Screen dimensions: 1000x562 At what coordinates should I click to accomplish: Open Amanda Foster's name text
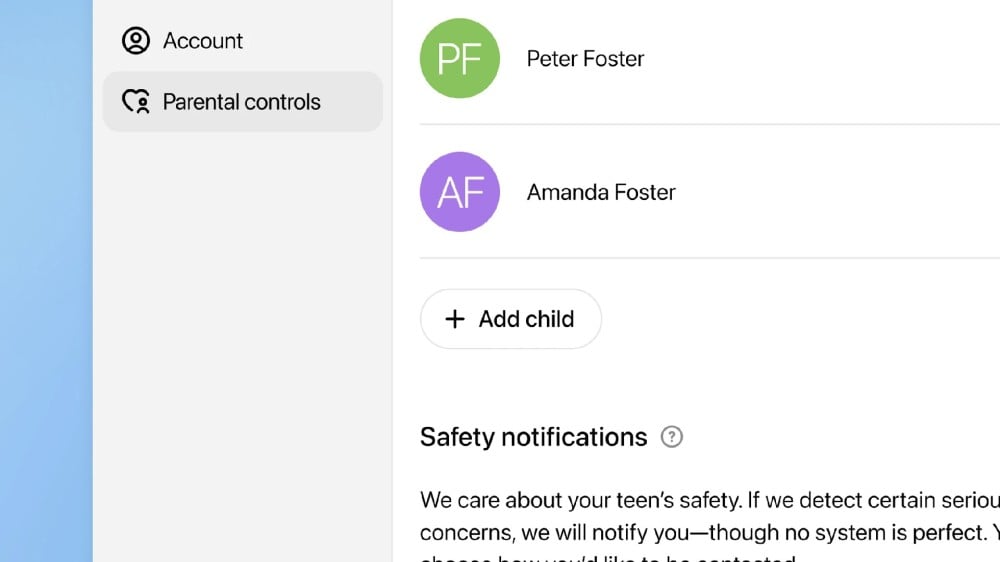601,192
